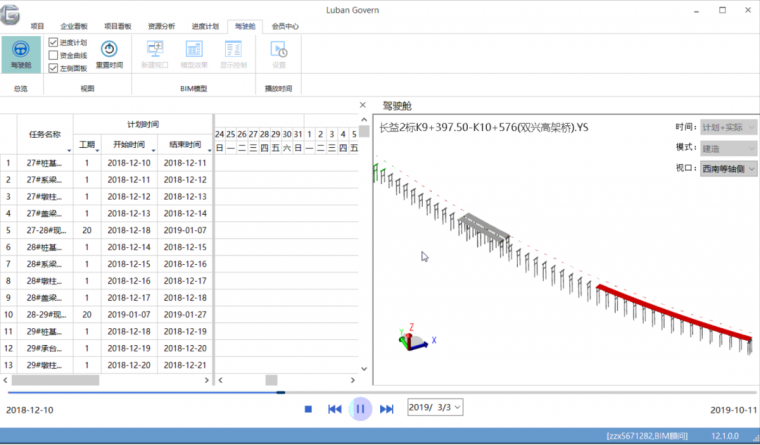The width and height of the screenshot is (760, 445).
Task: Open the 模型效果 model effects icon
Action: (x=194, y=52)
